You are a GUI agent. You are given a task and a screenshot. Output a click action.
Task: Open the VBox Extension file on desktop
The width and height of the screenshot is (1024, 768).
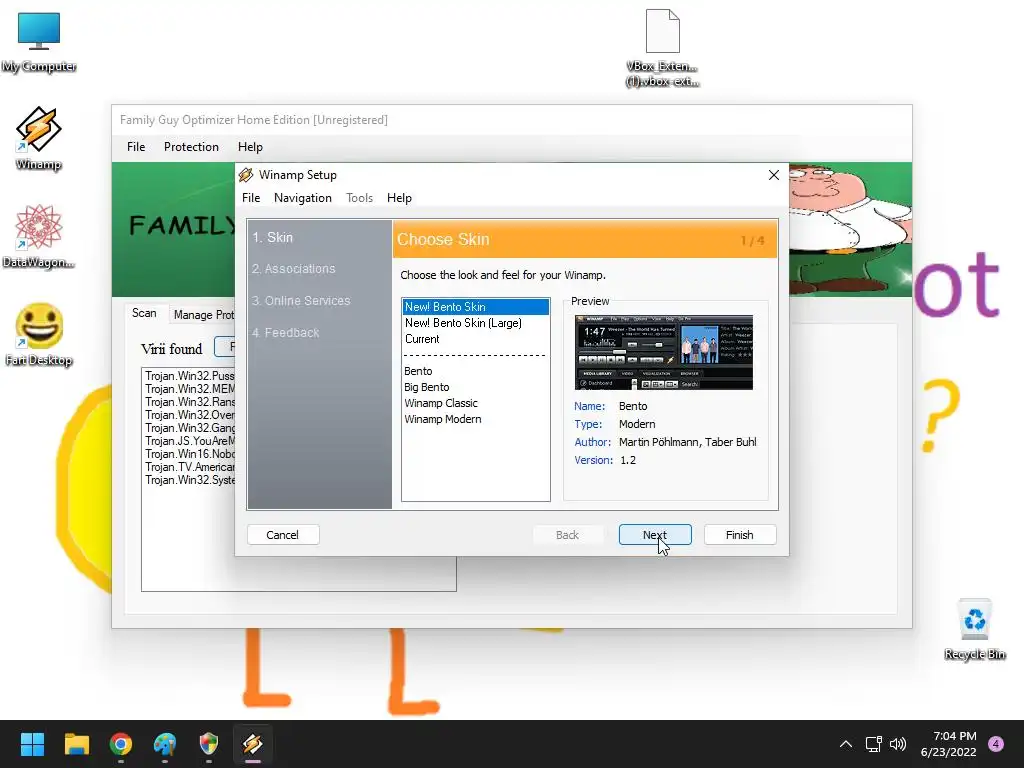(662, 48)
